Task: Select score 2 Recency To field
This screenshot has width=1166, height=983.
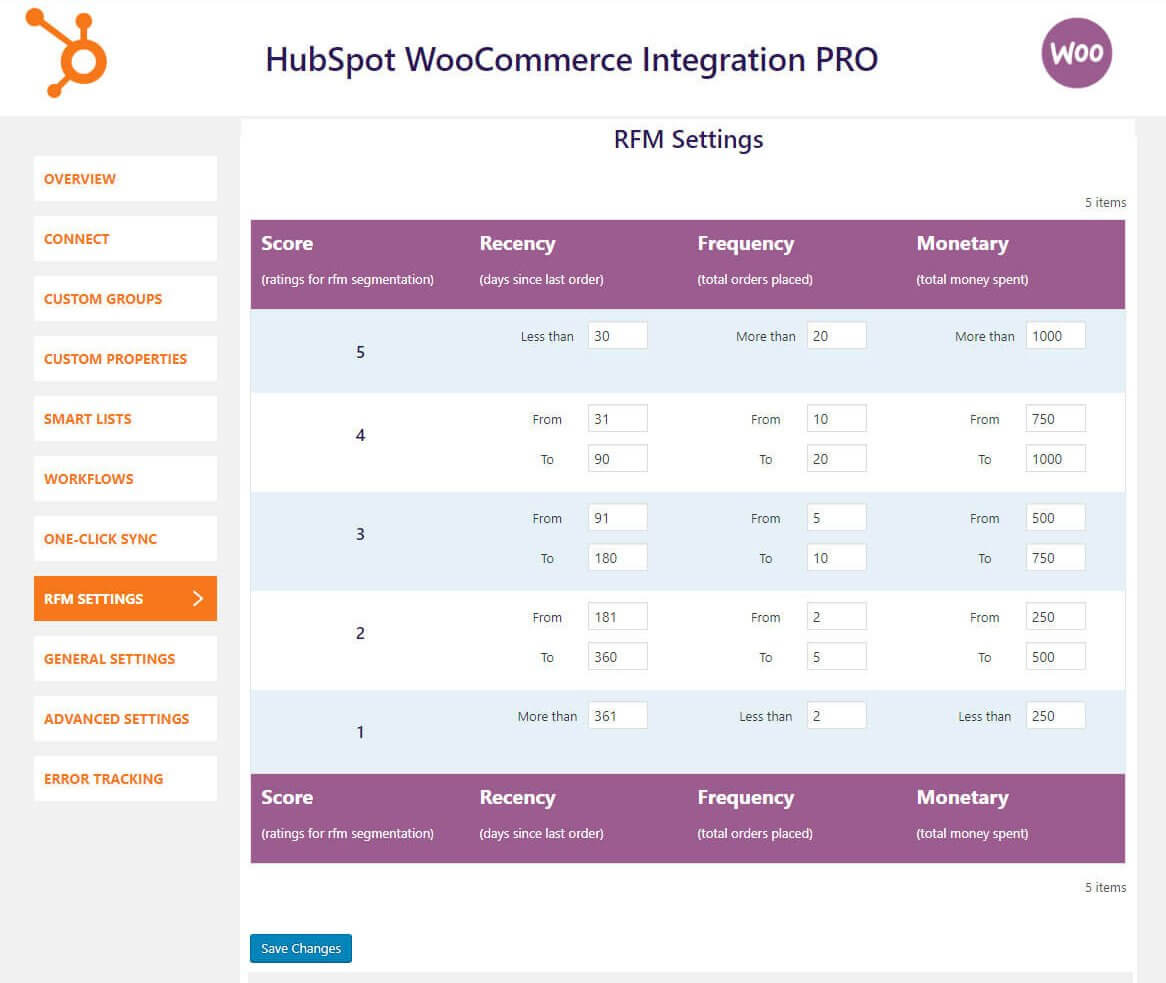Action: [x=617, y=657]
